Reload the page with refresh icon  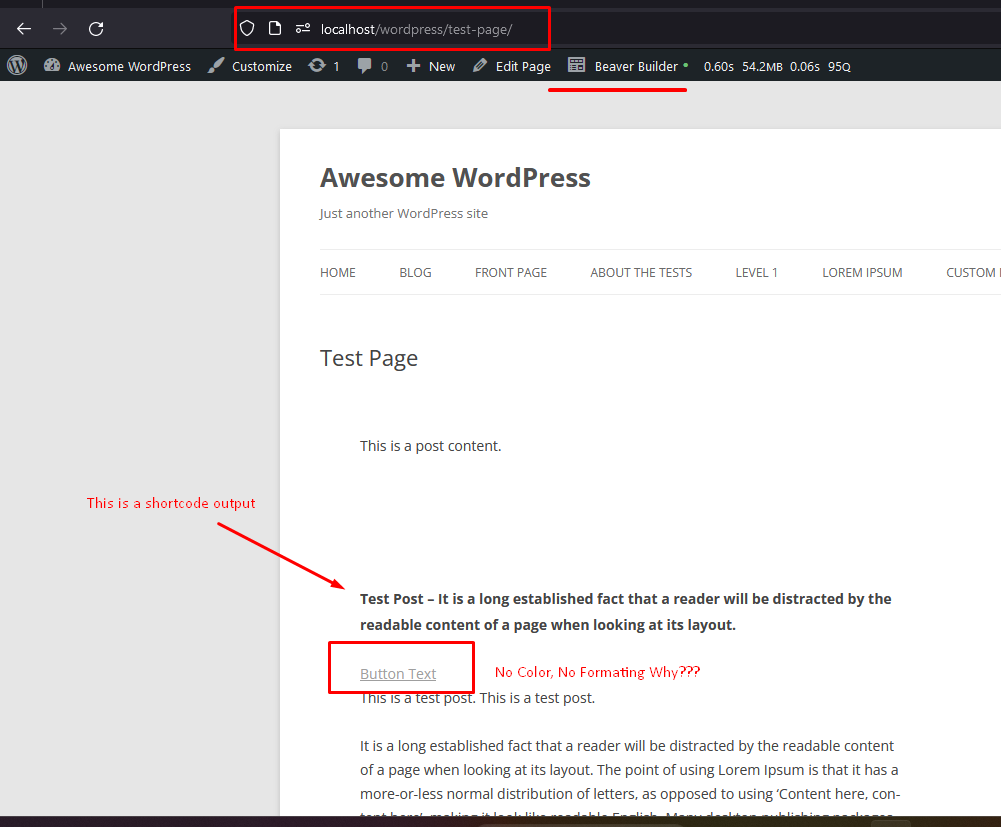pos(96,29)
